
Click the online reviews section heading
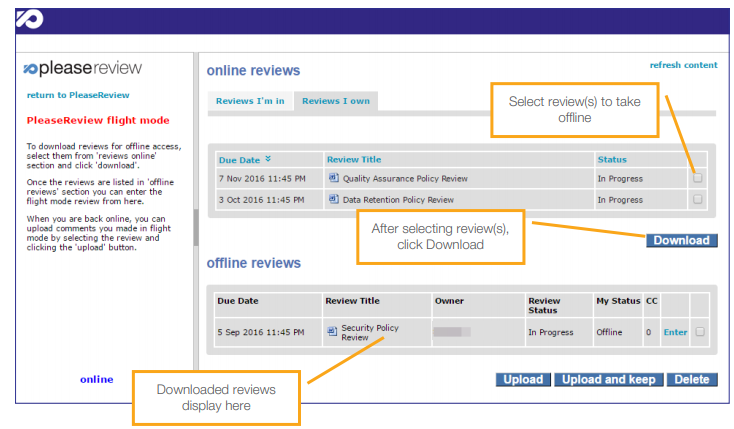click(x=253, y=70)
